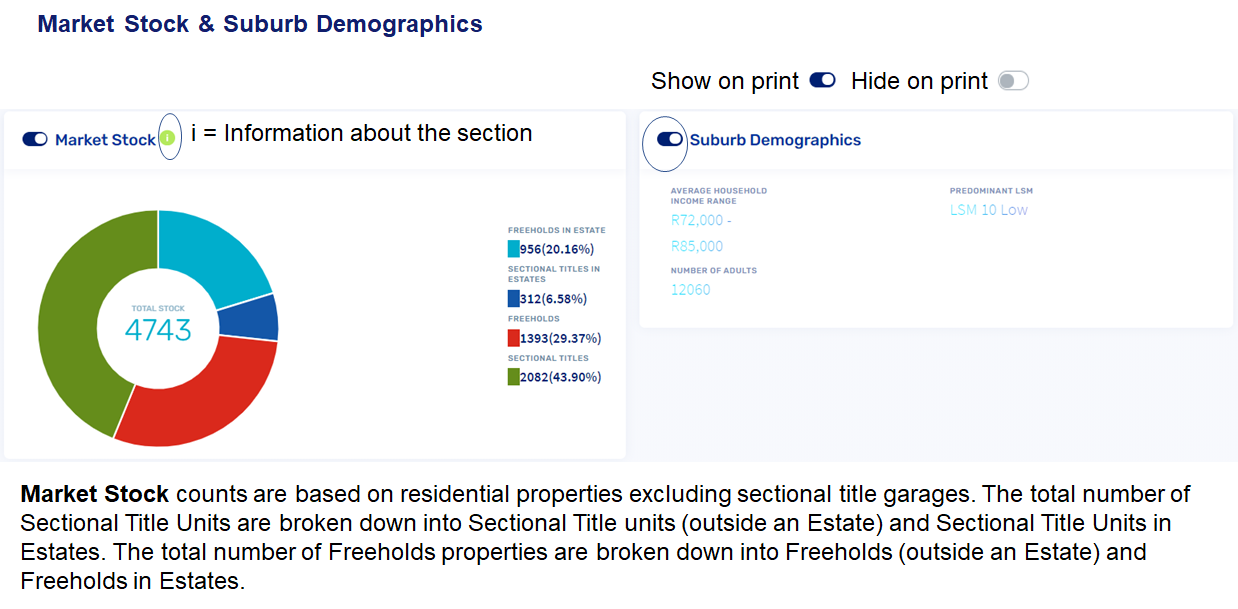Viewport: 1238px width, 609px height.
Task: Click the number of adults value 12060
Action: tap(690, 290)
